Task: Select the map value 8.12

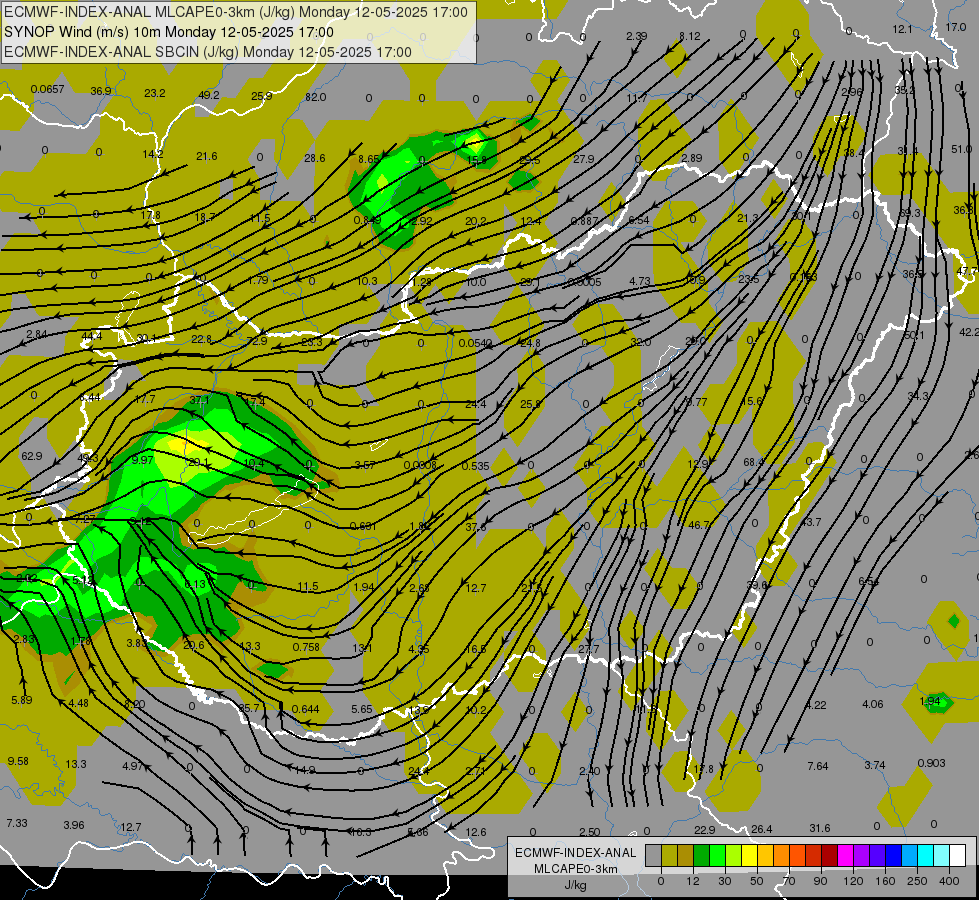Action: [x=690, y=36]
